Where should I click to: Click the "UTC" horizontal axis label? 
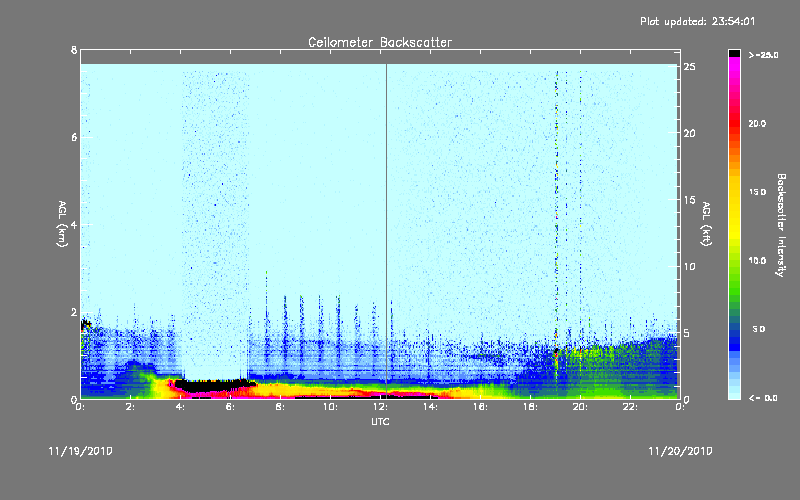pos(380,421)
